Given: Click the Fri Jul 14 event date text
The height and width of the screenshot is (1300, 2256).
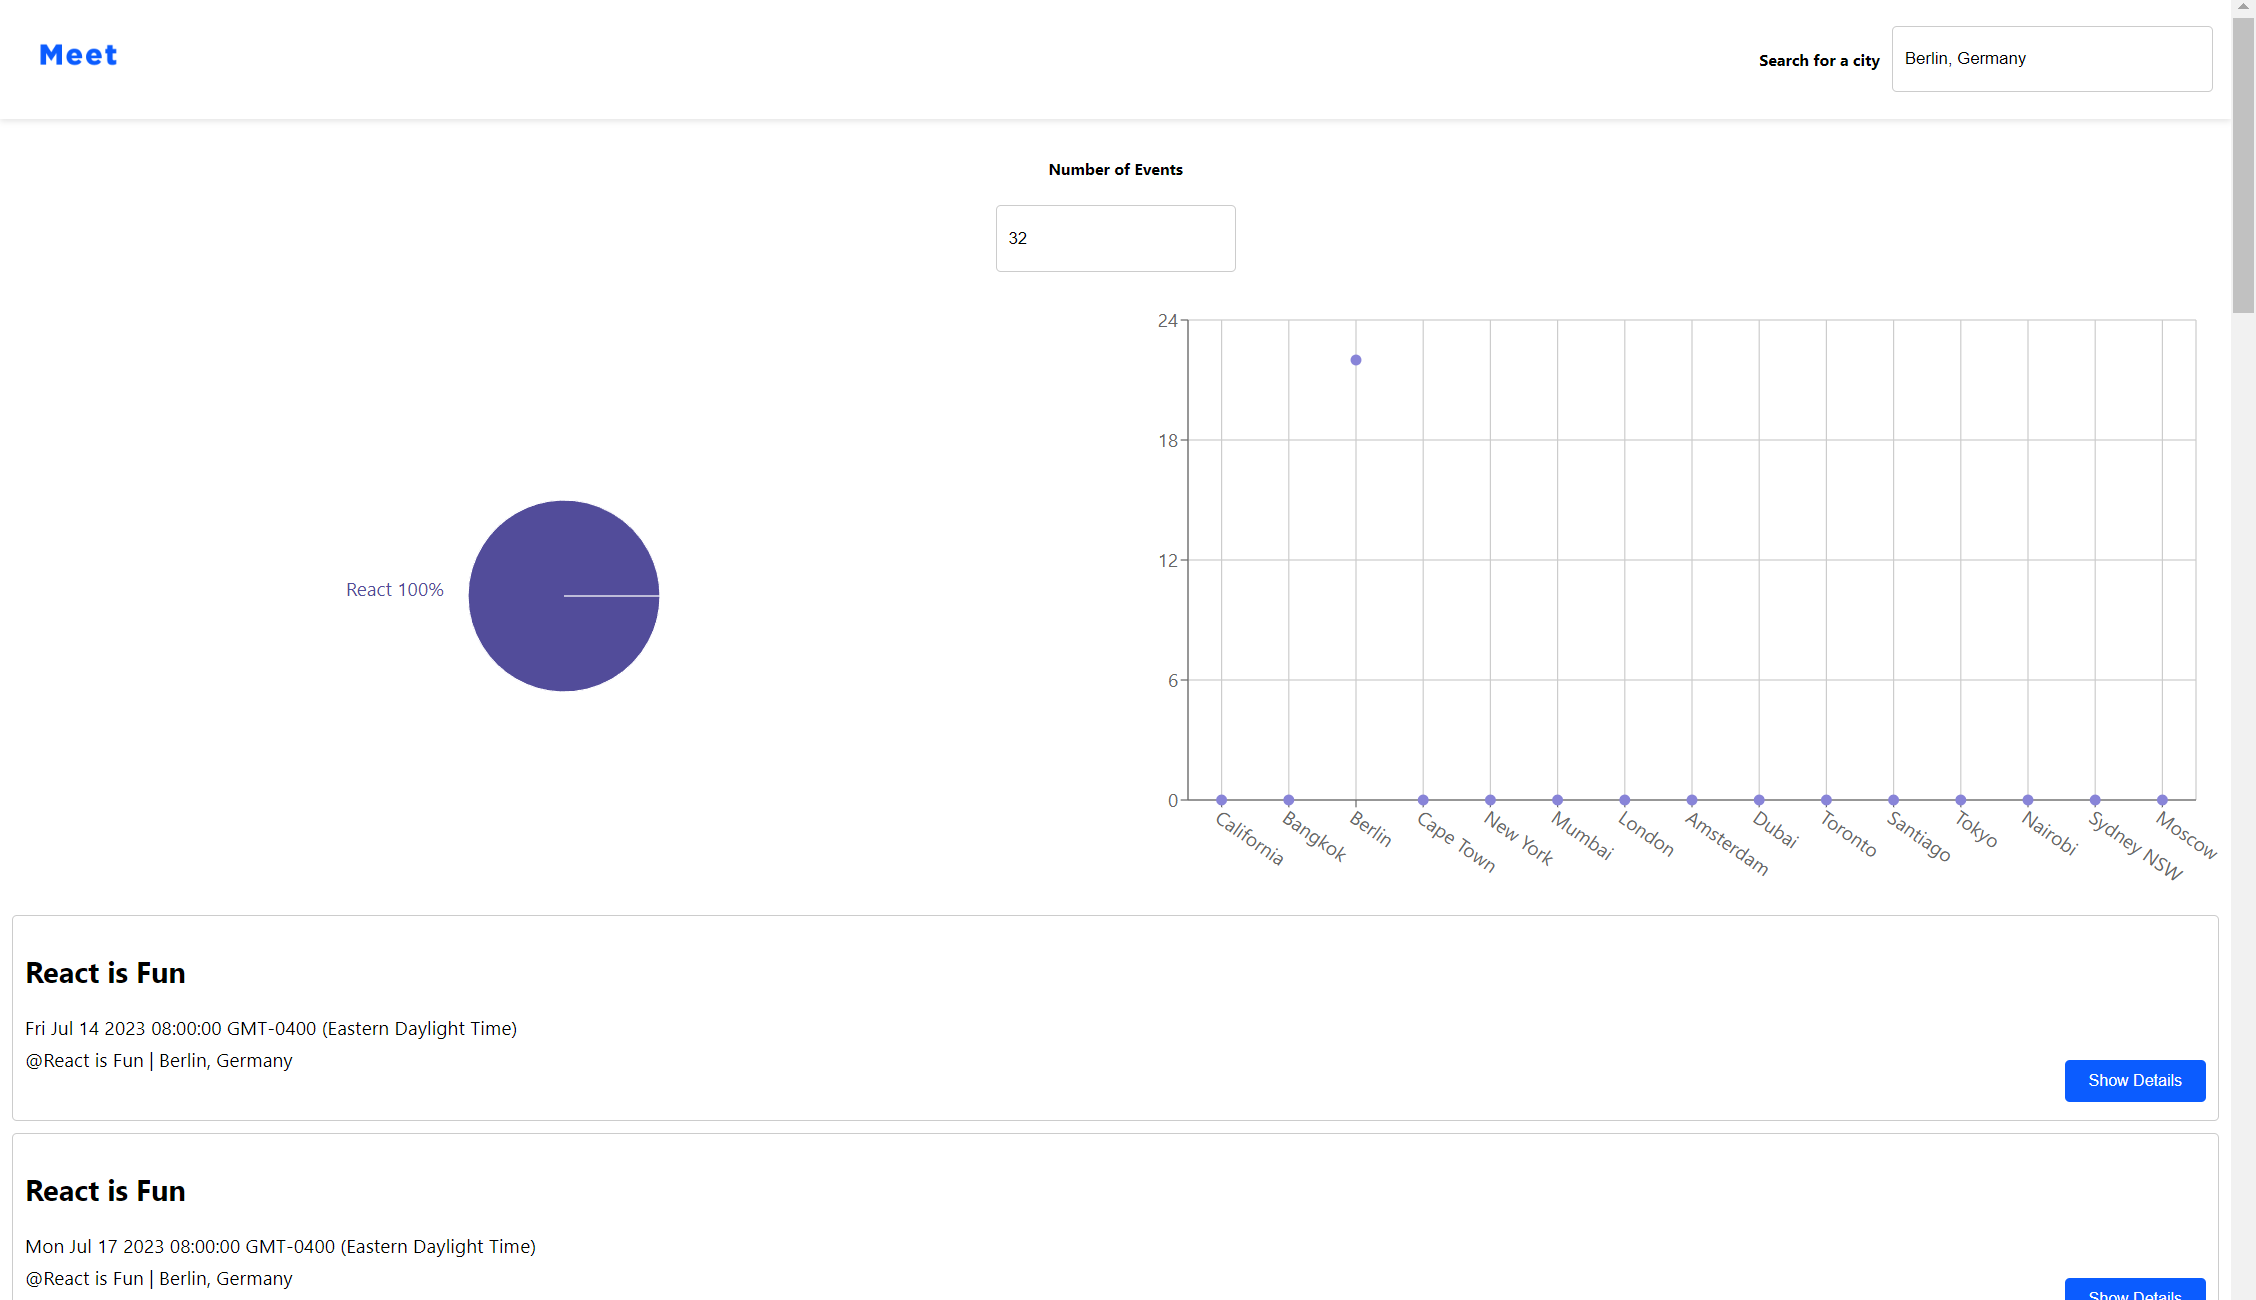Looking at the screenshot, I should (x=270, y=1028).
